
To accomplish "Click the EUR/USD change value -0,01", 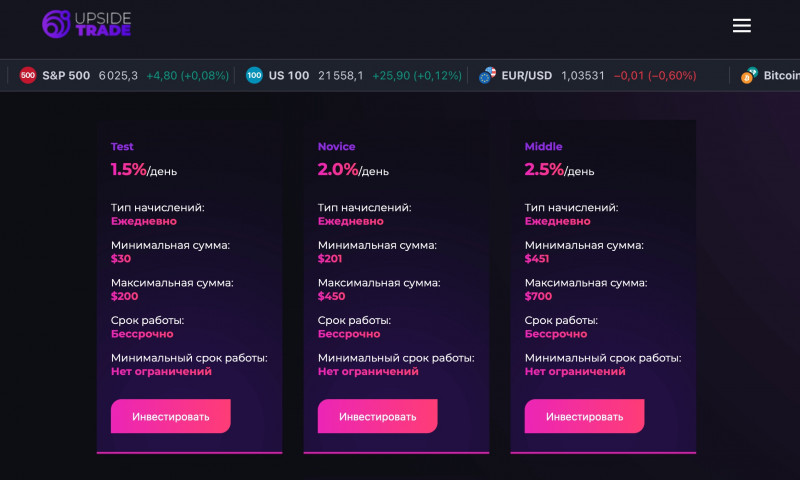I will (x=629, y=75).
